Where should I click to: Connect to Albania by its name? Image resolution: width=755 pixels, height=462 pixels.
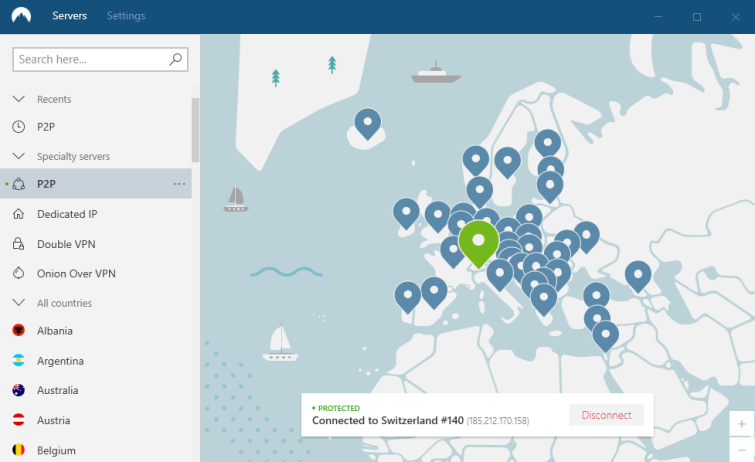(55, 331)
